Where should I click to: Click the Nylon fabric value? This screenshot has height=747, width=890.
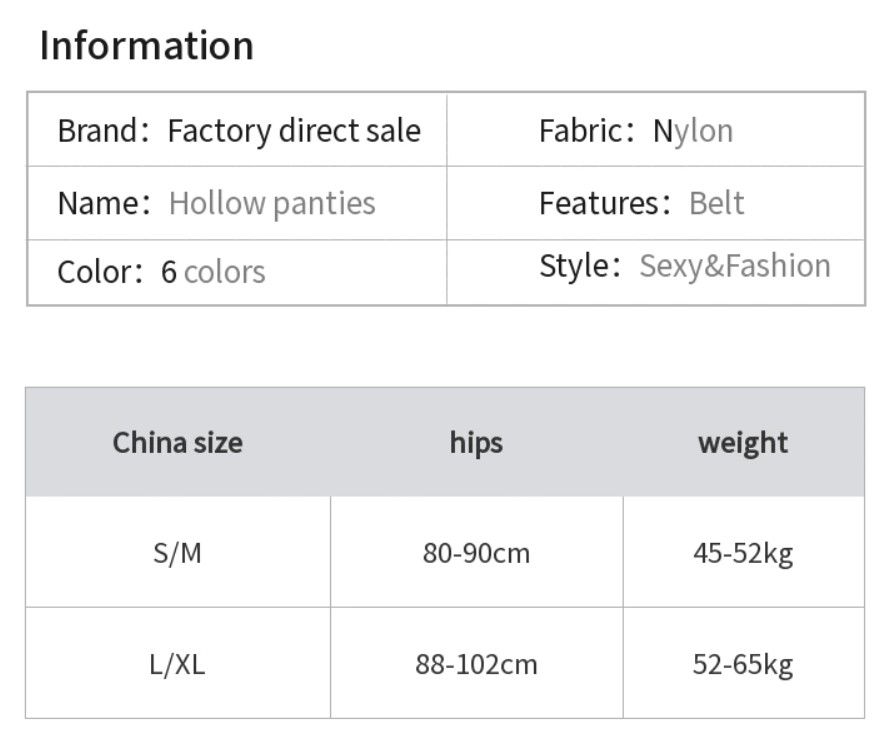693,131
